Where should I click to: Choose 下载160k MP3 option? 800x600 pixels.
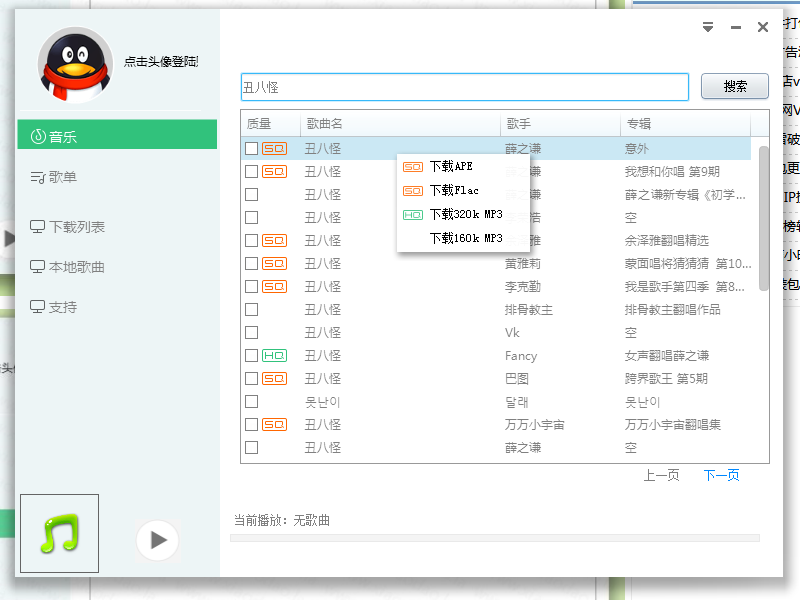click(x=463, y=238)
